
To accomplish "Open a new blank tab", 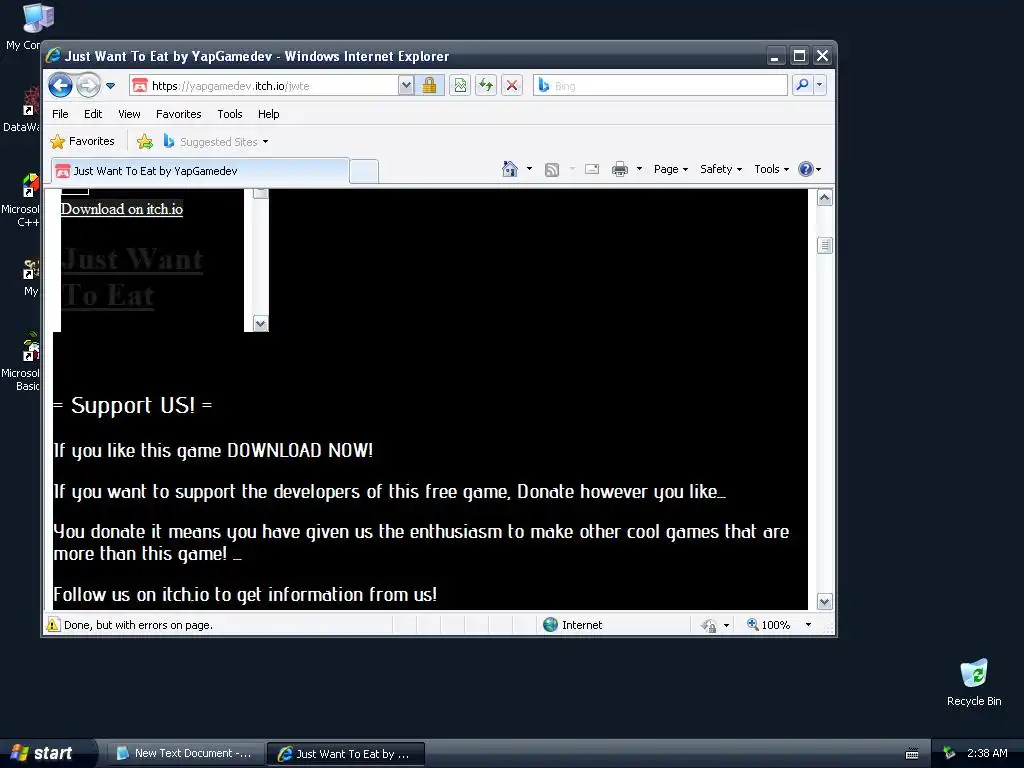I will [x=364, y=171].
